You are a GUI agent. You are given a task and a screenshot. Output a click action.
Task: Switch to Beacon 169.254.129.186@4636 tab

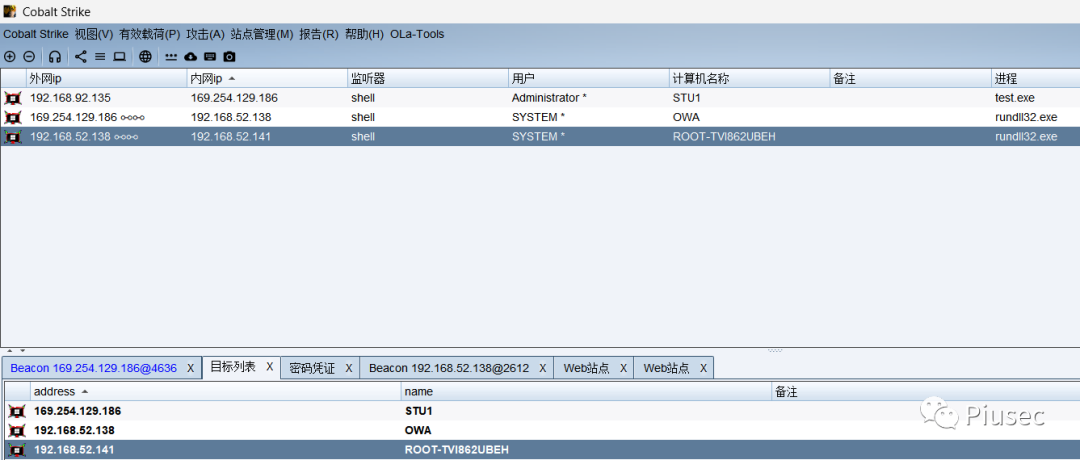click(x=94, y=368)
